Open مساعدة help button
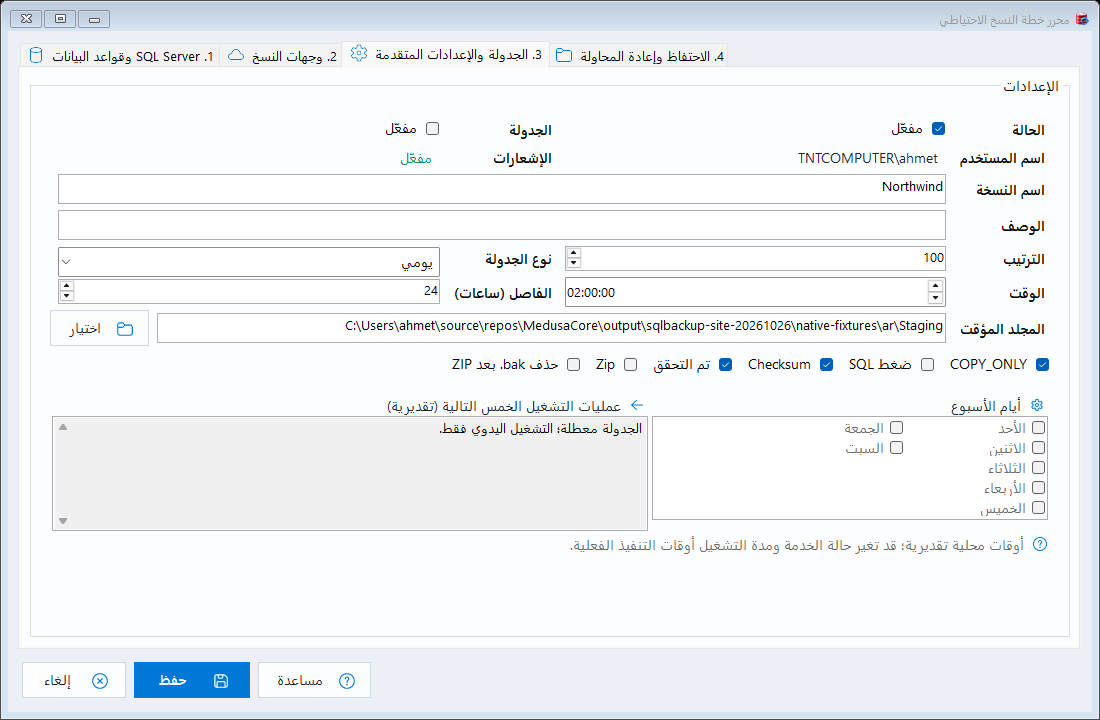 pos(314,680)
